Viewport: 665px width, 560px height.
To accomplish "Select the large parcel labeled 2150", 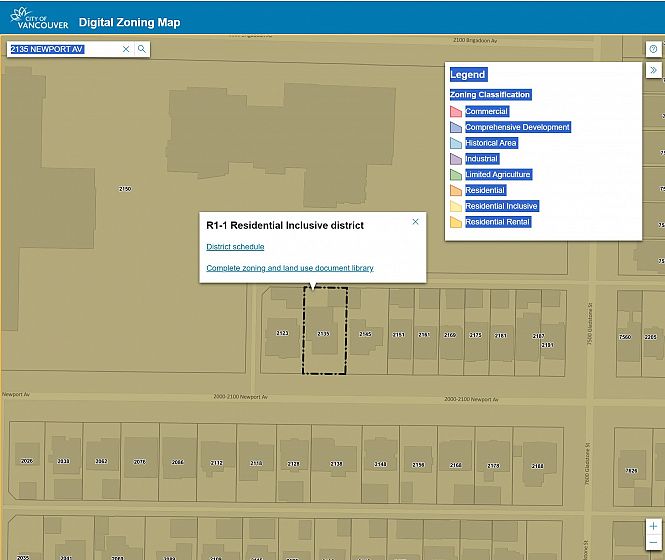I will click(x=125, y=189).
